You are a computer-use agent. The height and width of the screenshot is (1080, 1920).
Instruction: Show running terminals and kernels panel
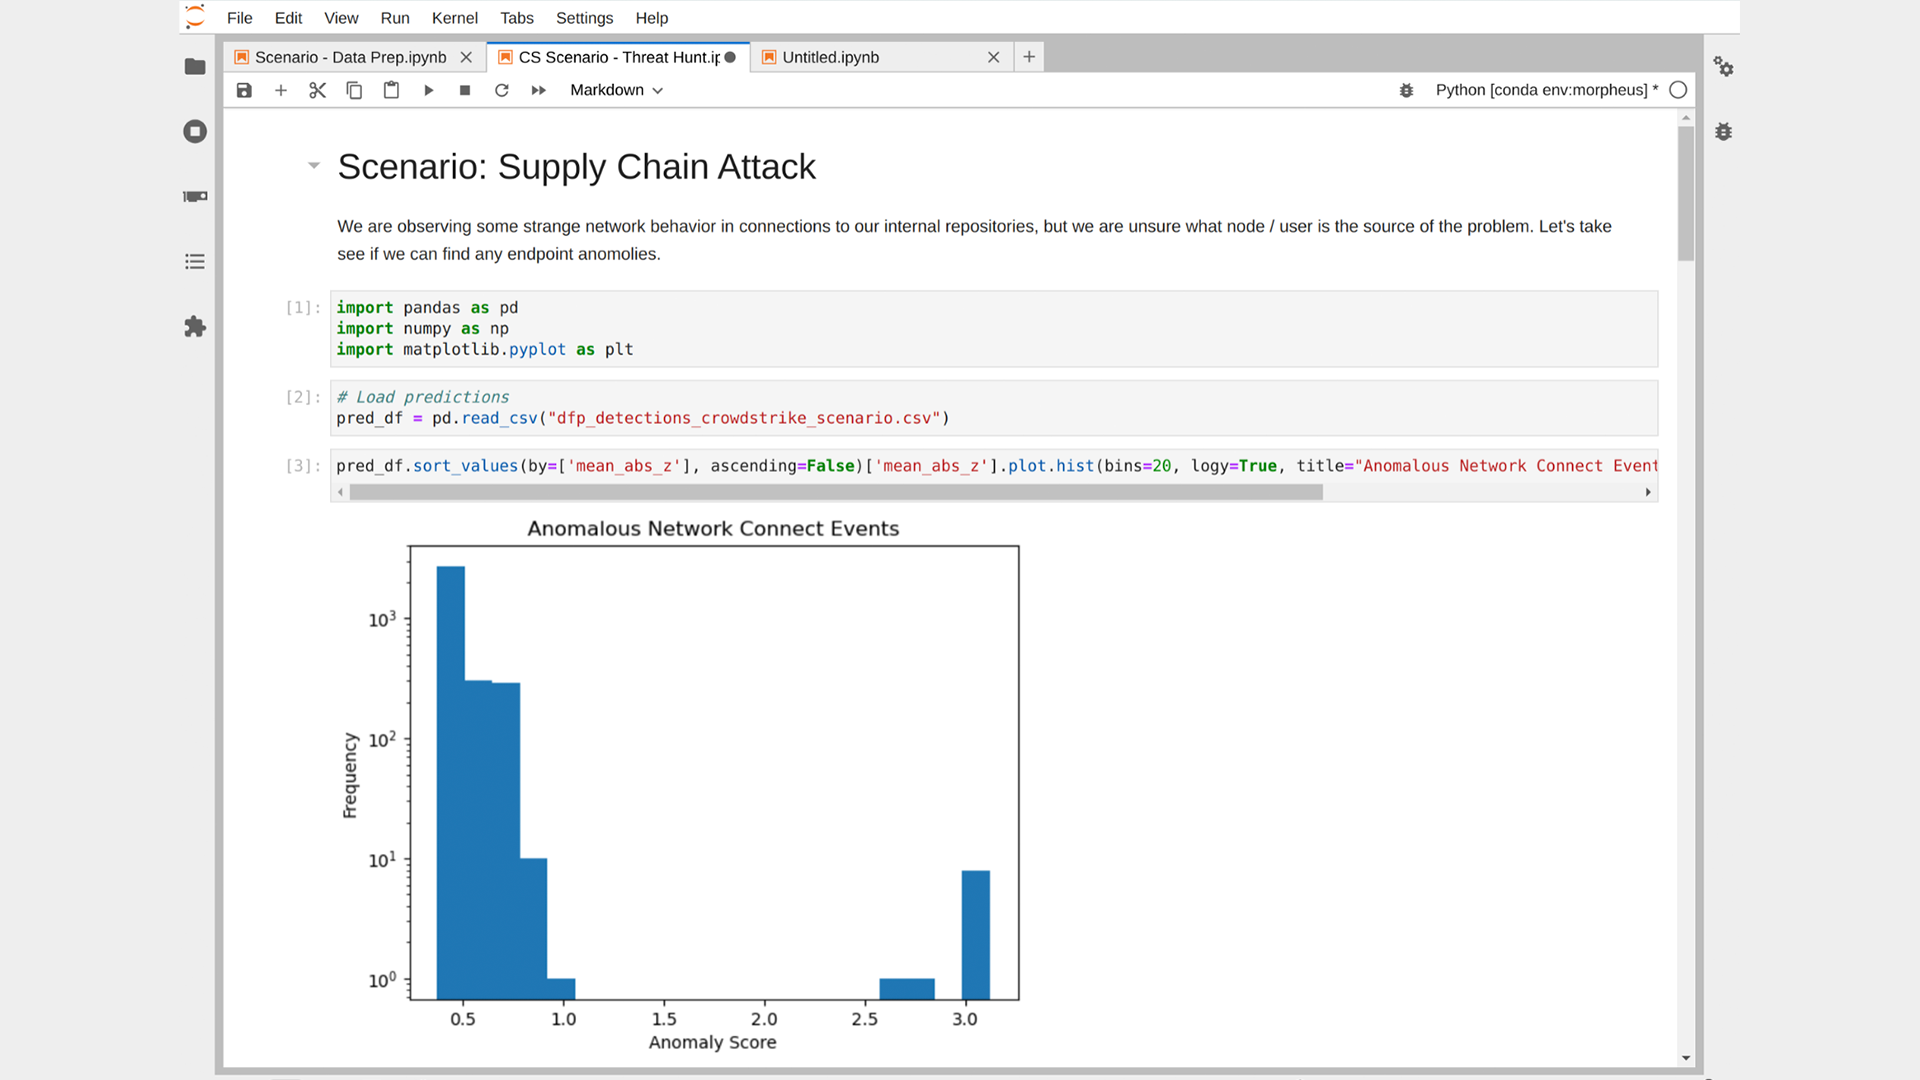point(195,132)
